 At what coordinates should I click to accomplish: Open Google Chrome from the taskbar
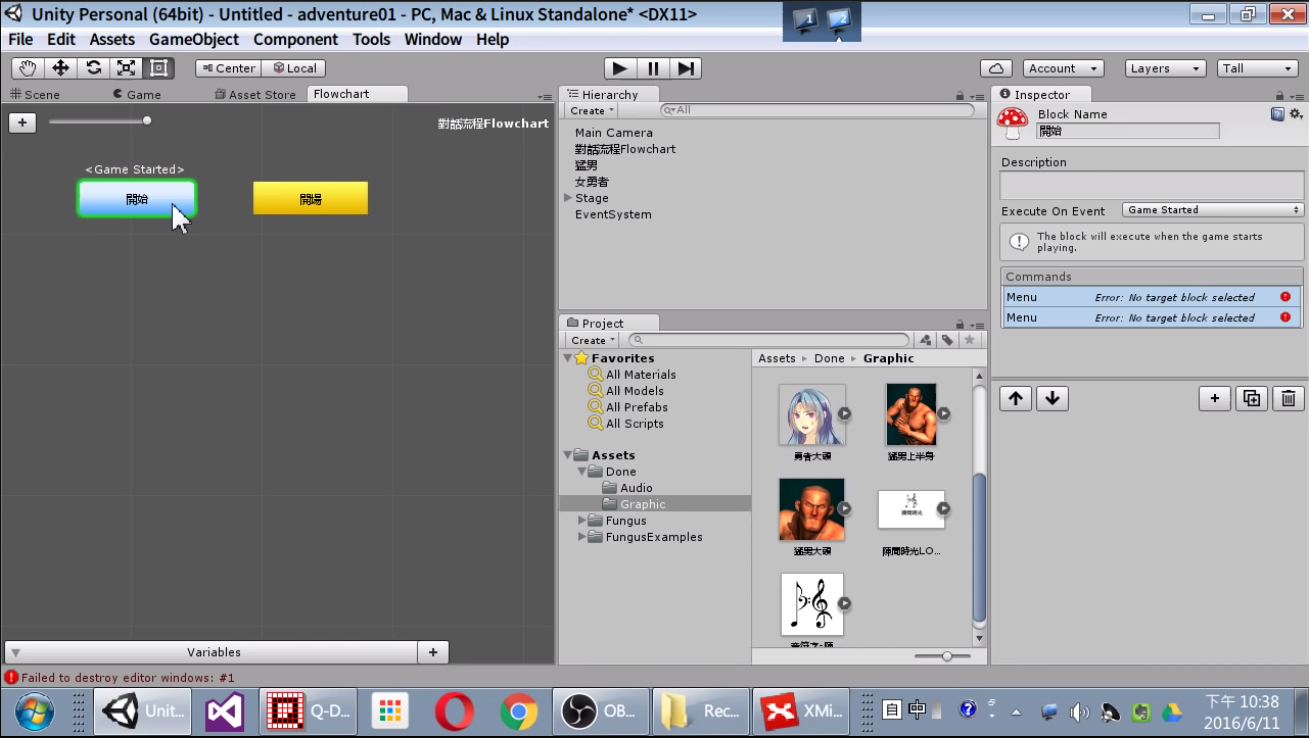[x=519, y=712]
